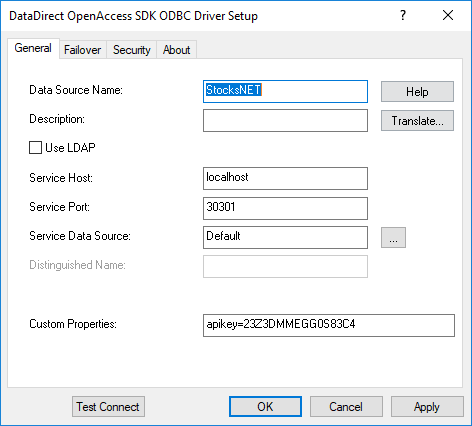Open the Service Data Source browse ellipsis button

point(393,238)
